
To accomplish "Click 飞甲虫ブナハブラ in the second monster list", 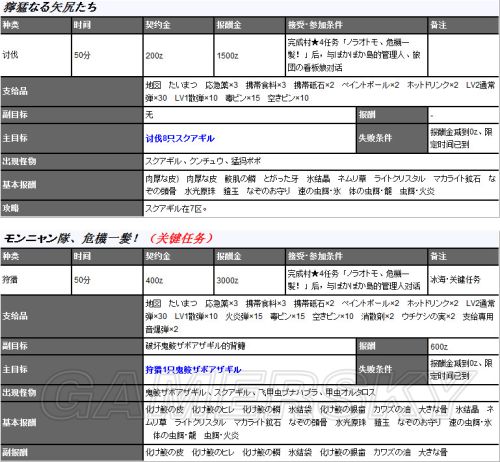I will (x=288, y=393).
